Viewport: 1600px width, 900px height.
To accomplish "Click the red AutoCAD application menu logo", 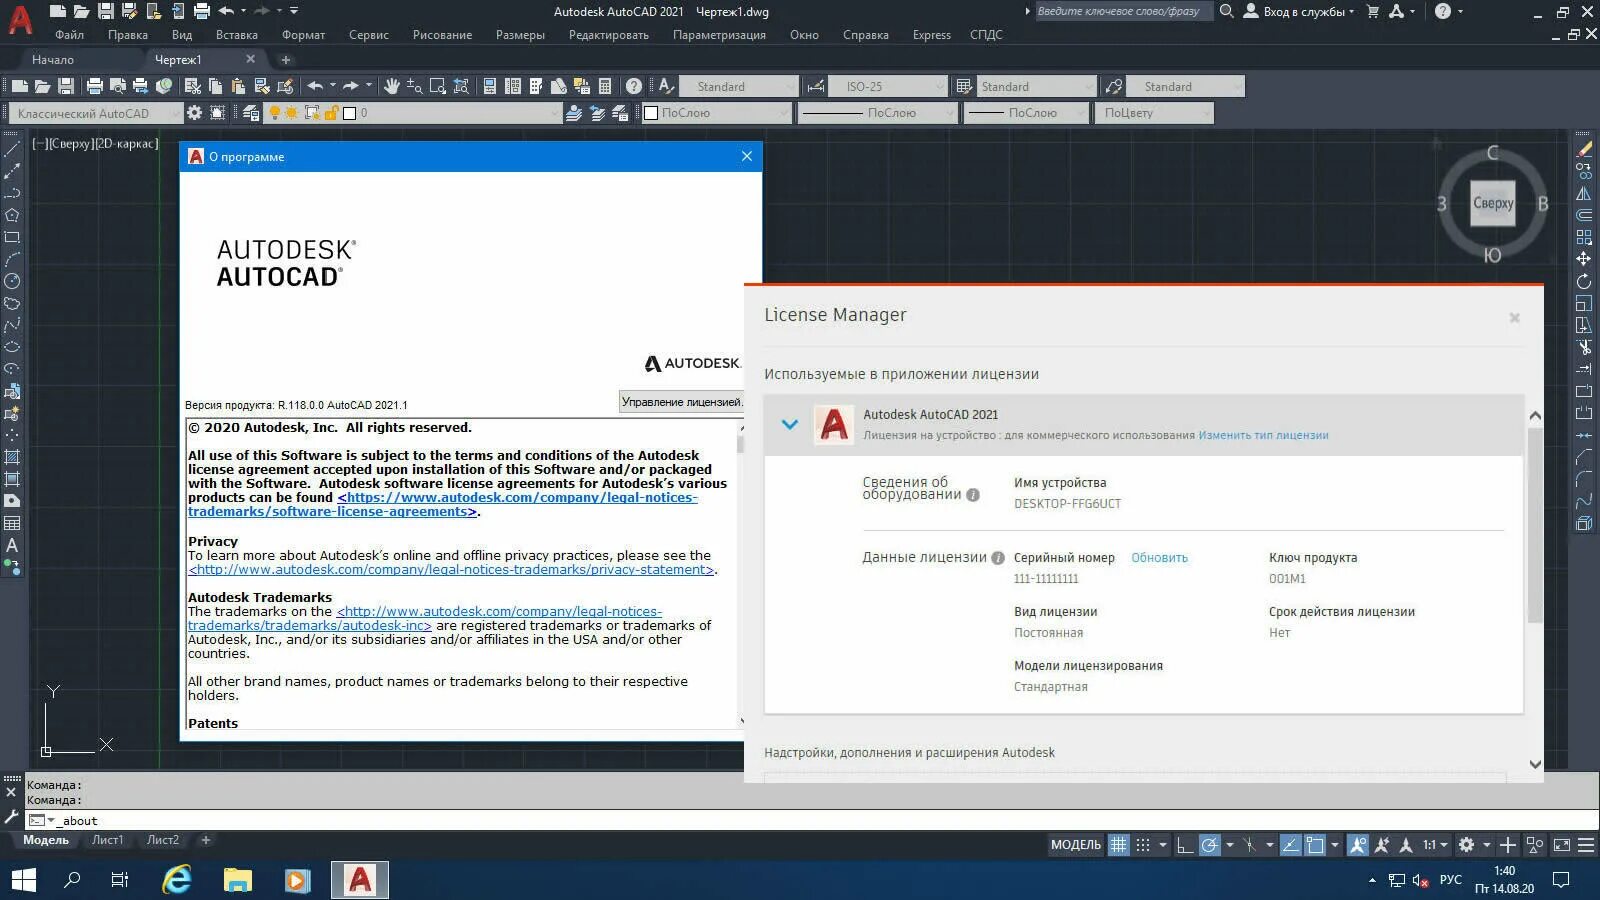I will click(20, 19).
